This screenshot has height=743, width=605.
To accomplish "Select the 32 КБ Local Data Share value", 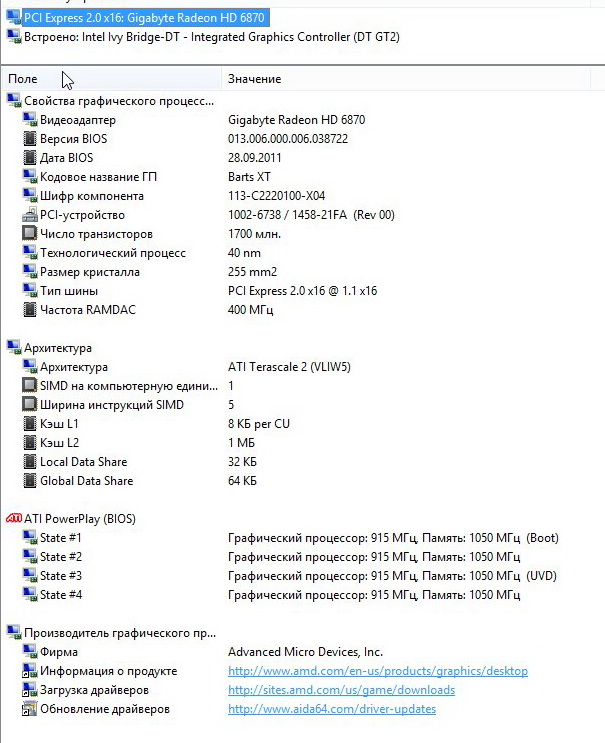I will (243, 462).
